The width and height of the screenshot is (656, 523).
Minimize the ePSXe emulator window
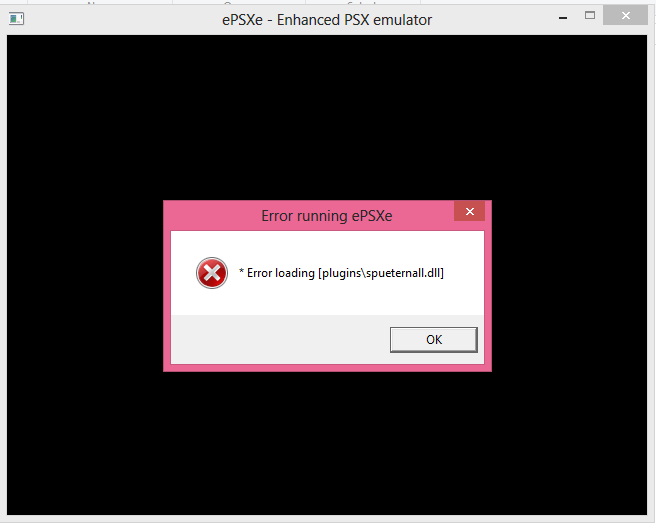click(563, 18)
